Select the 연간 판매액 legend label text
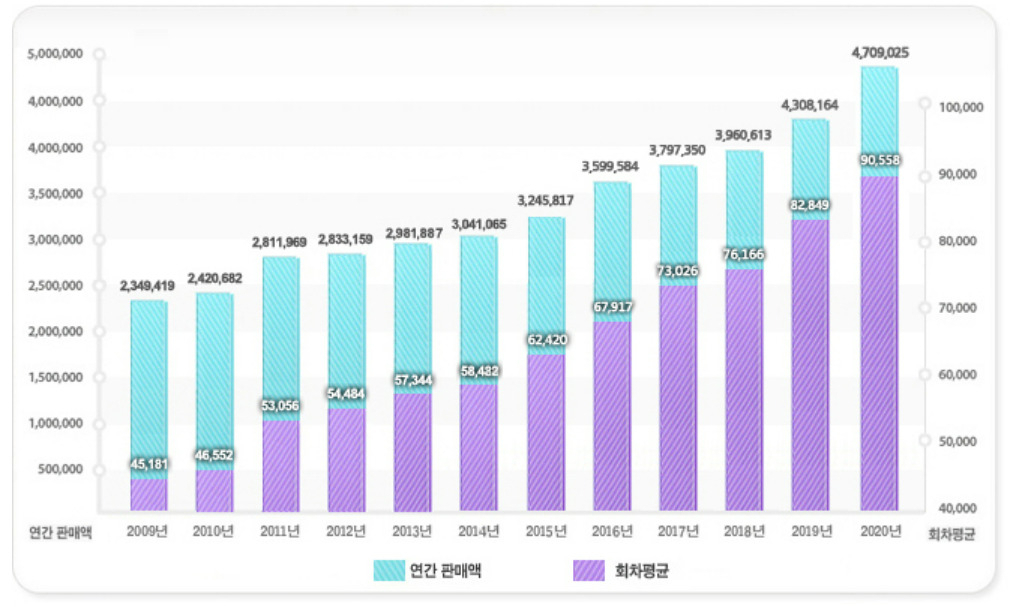This screenshot has width=1010, height=607. tap(446, 570)
